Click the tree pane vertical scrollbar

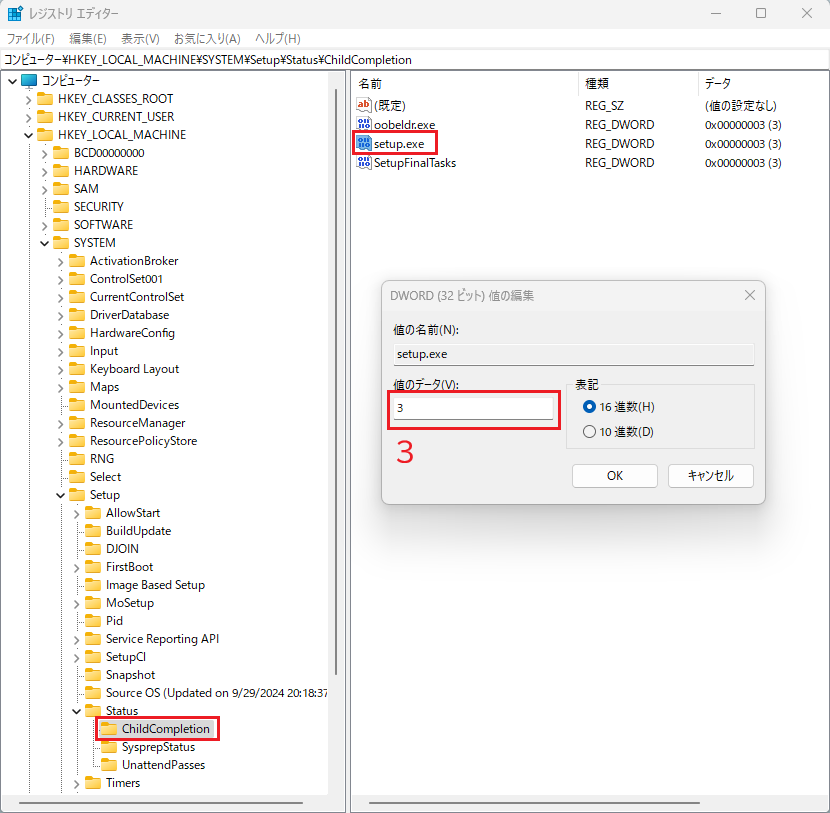[336, 381]
